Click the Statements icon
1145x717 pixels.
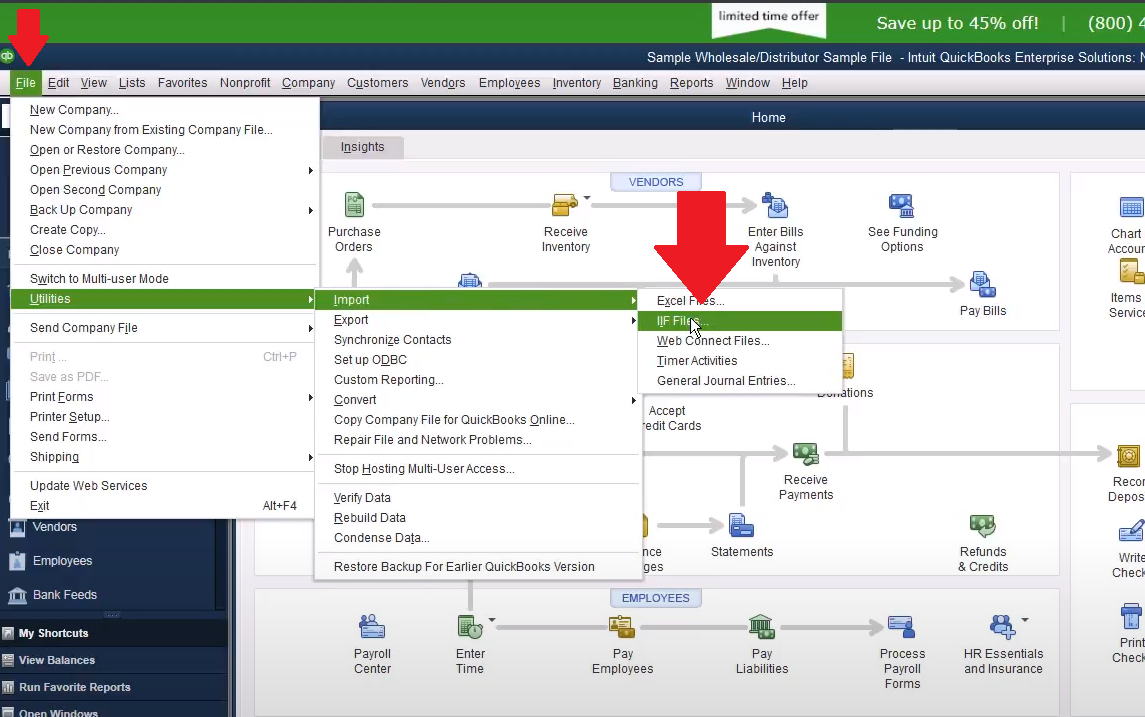click(x=741, y=526)
